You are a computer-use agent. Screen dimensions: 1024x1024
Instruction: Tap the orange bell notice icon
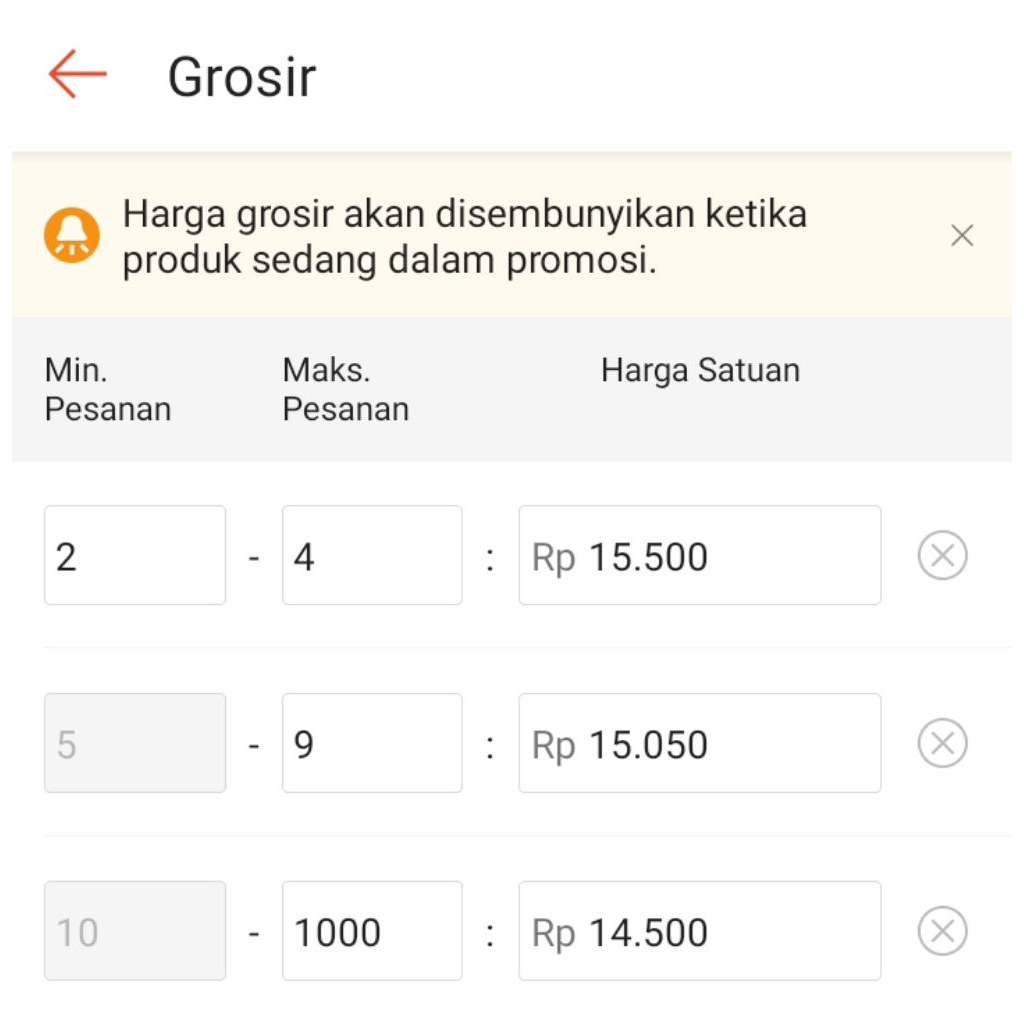[72, 236]
